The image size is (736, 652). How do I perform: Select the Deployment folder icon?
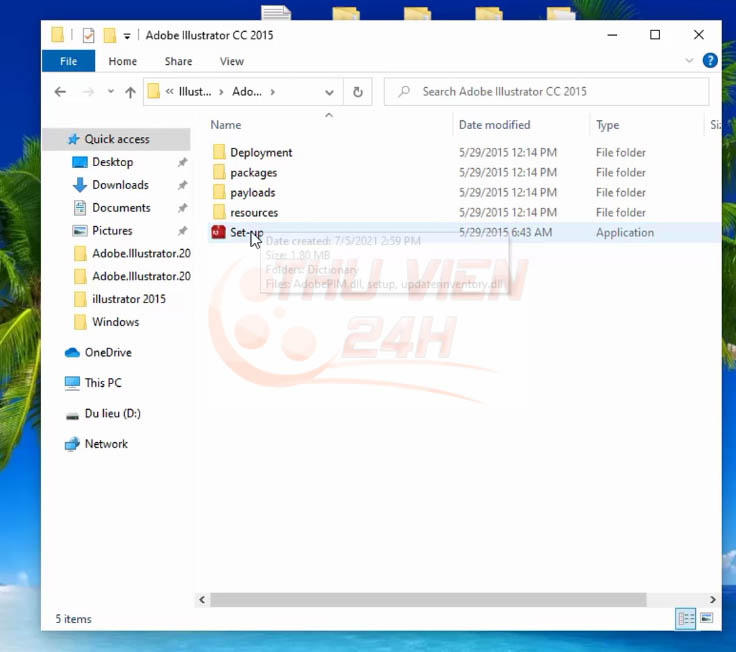click(219, 152)
